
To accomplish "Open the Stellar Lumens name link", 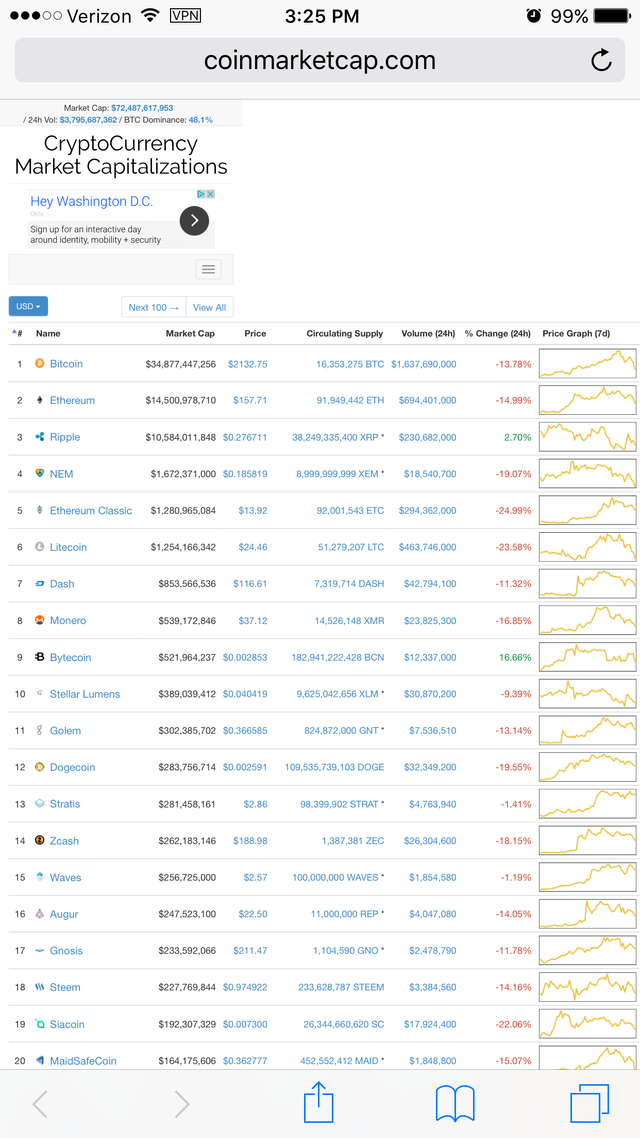I will click(x=85, y=694).
